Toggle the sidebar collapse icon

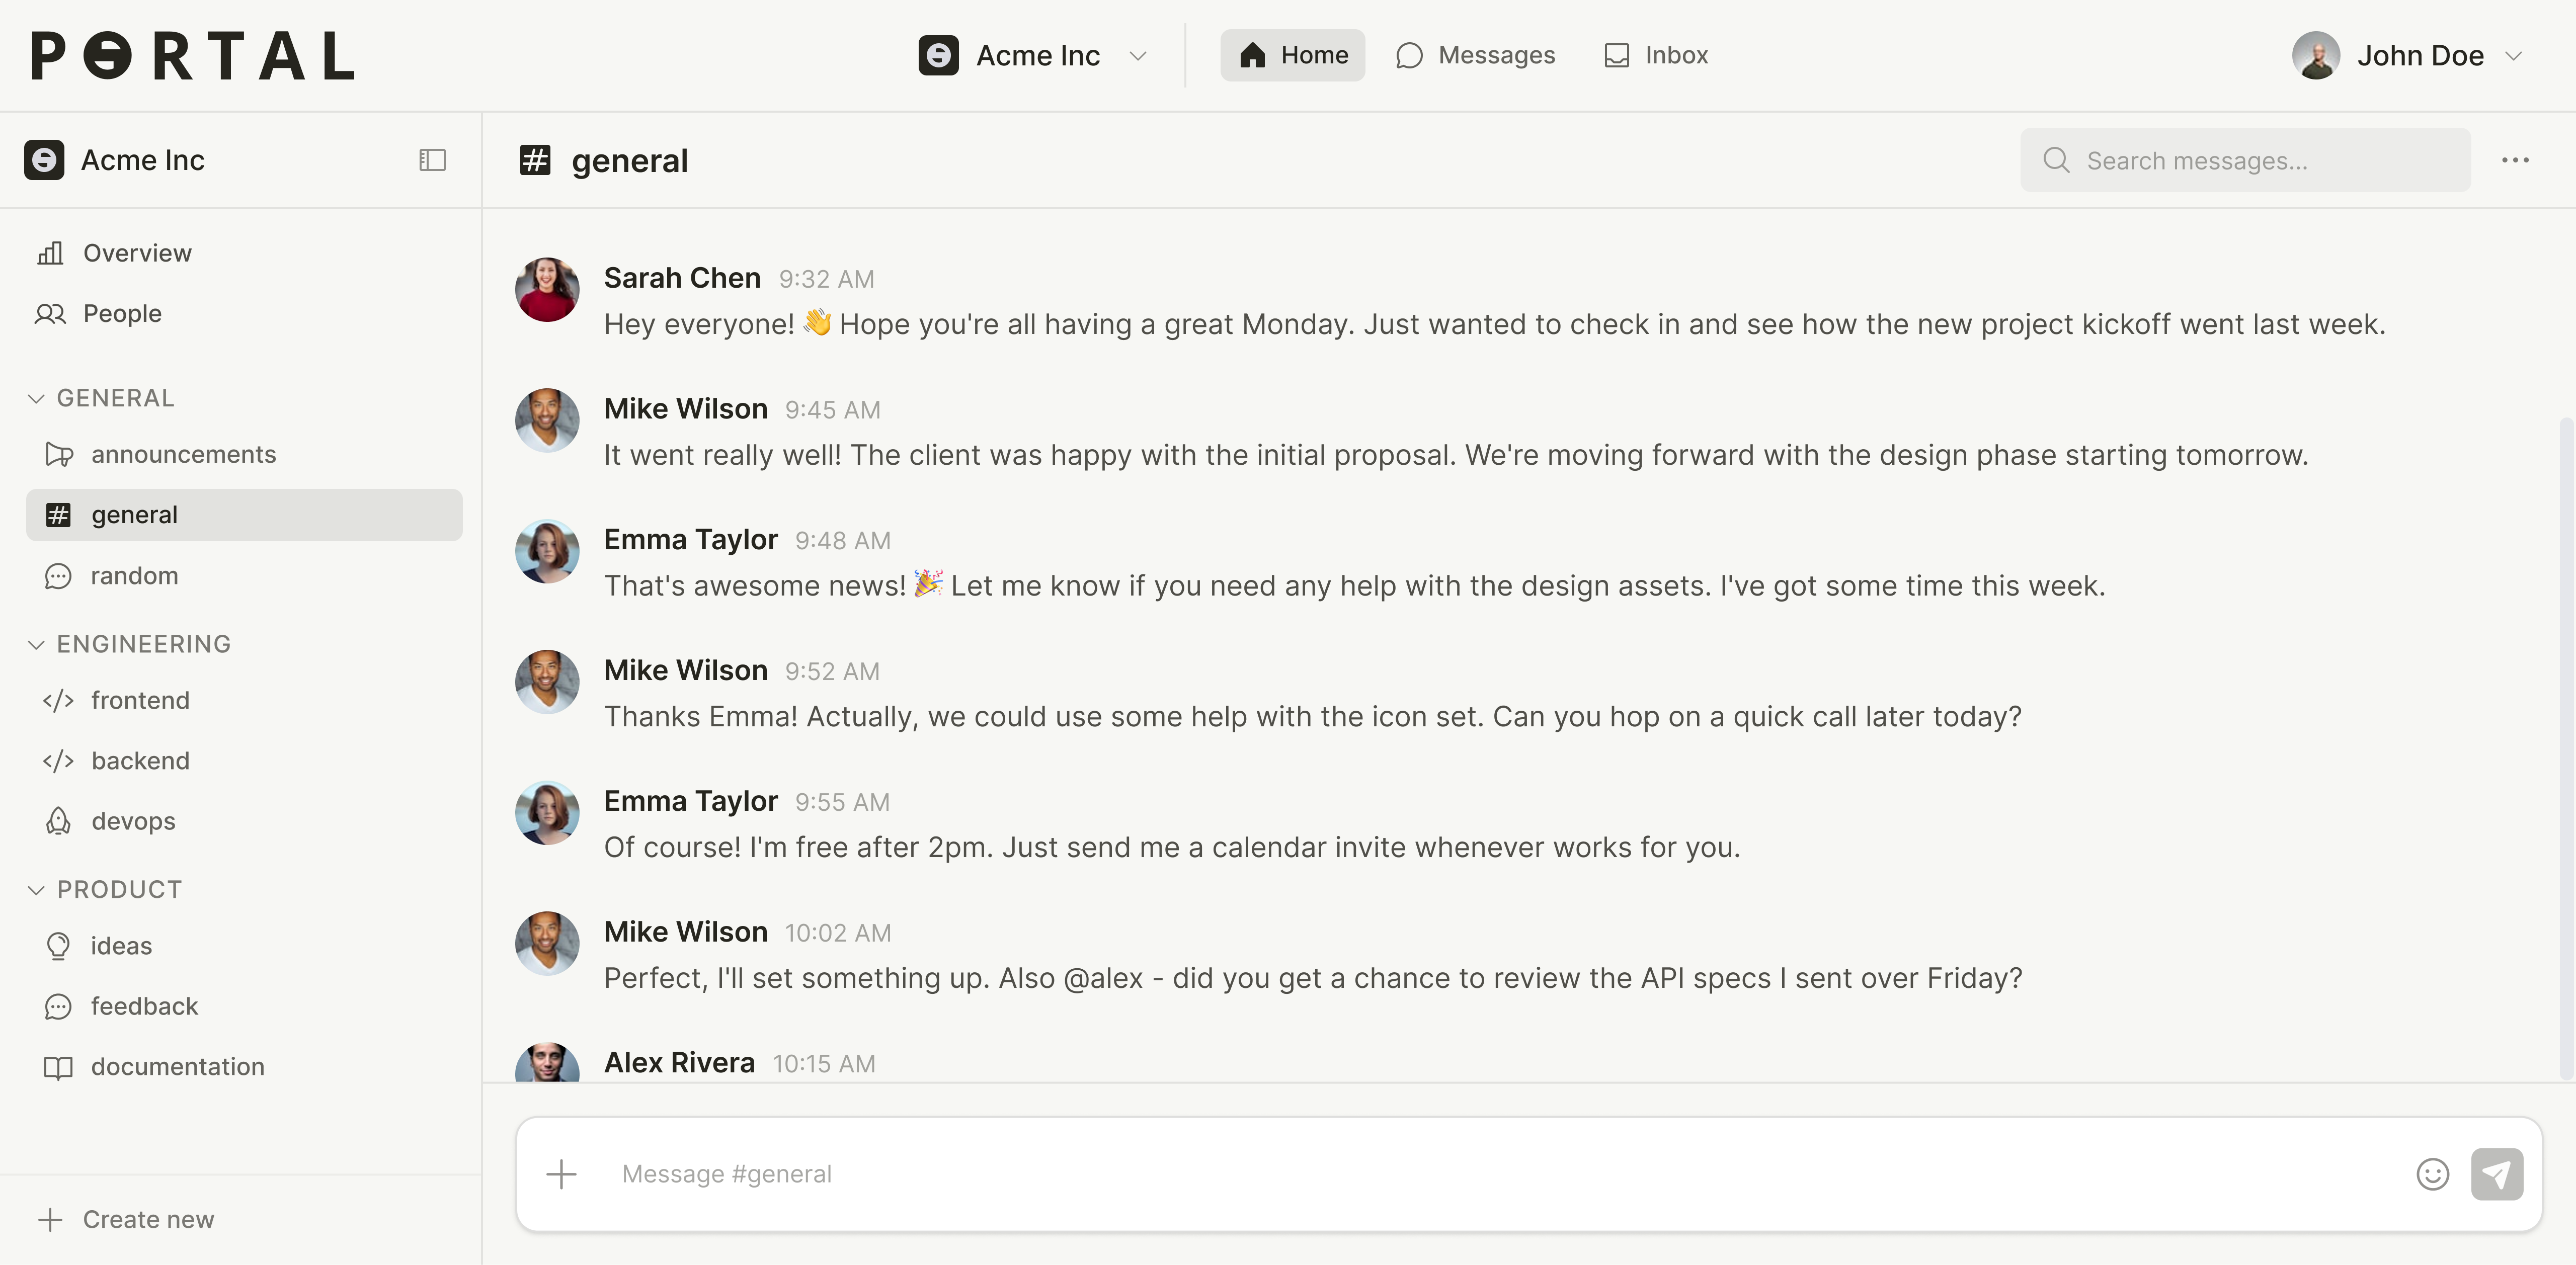[x=432, y=160]
